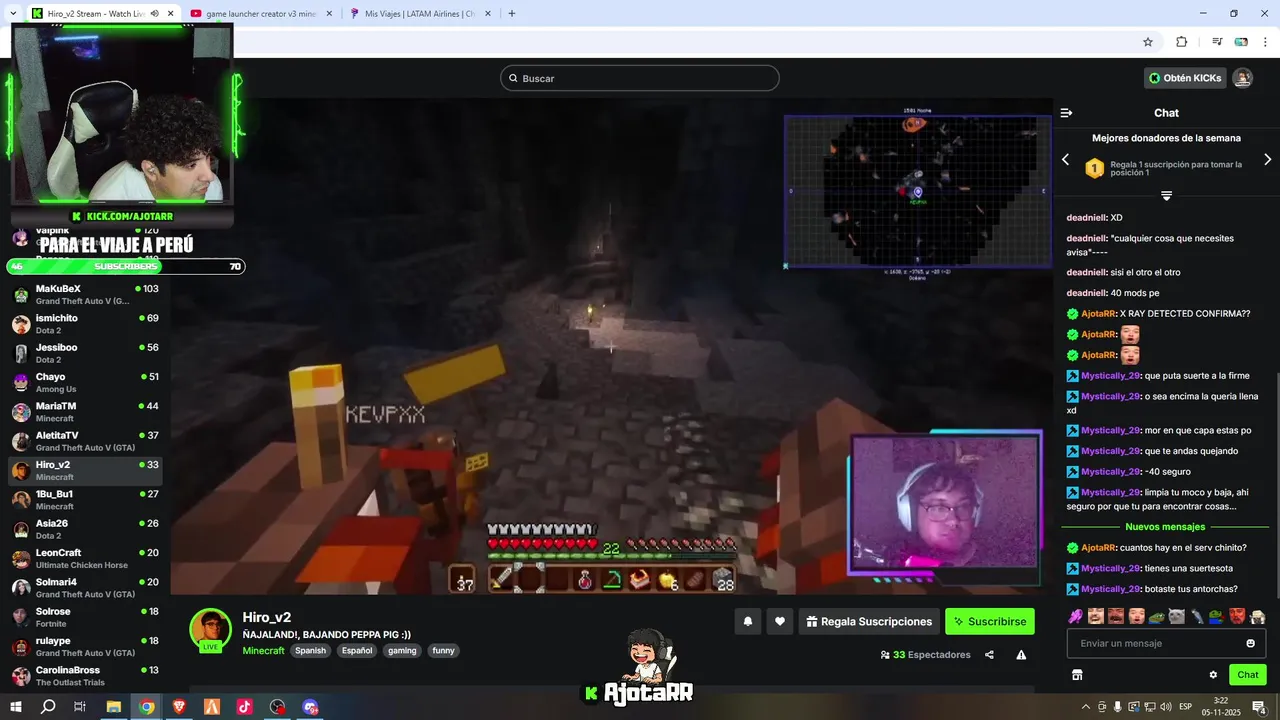Go to previous top donor
This screenshot has width=1280, height=720.
pos(1065,160)
